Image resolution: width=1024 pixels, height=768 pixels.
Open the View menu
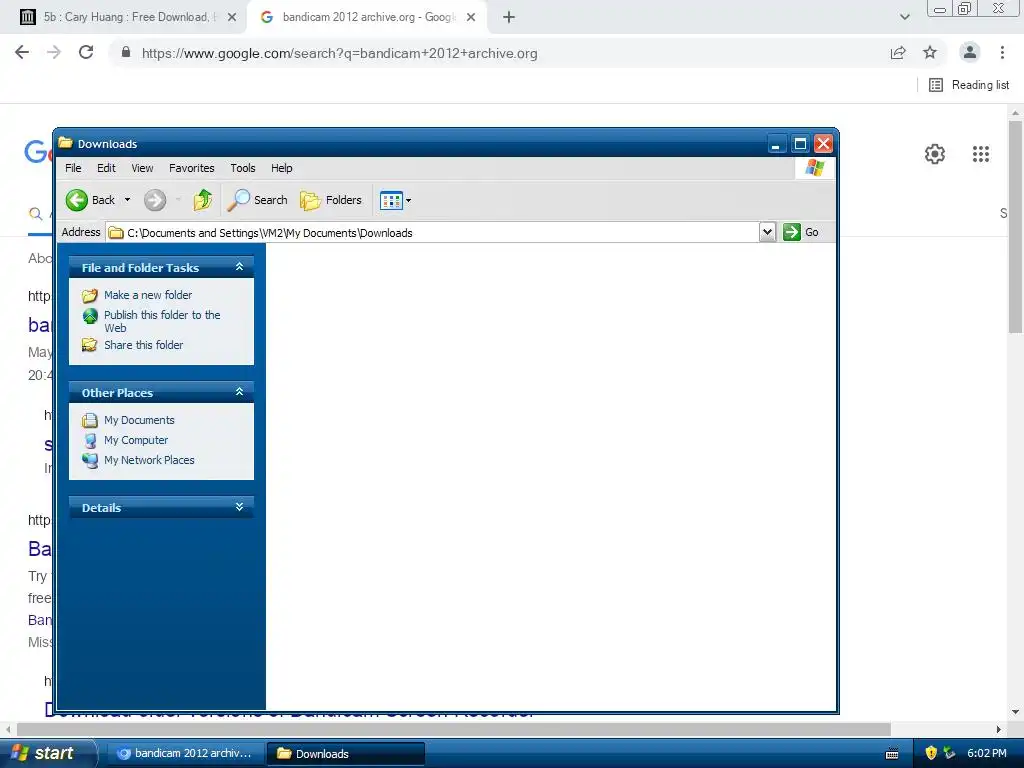(142, 168)
